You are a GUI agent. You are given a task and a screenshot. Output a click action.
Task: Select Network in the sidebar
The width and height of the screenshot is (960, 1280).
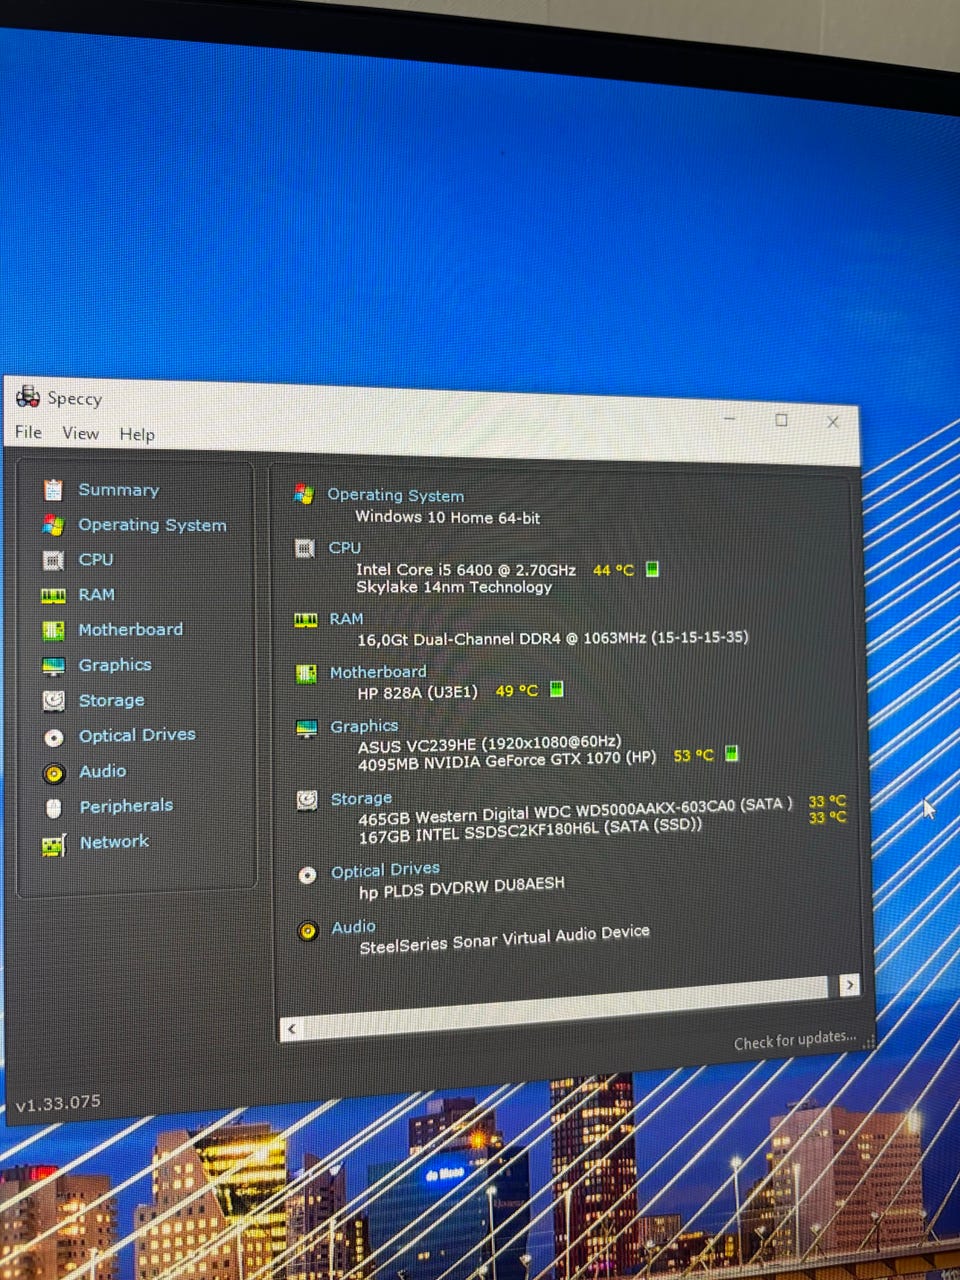click(x=114, y=842)
